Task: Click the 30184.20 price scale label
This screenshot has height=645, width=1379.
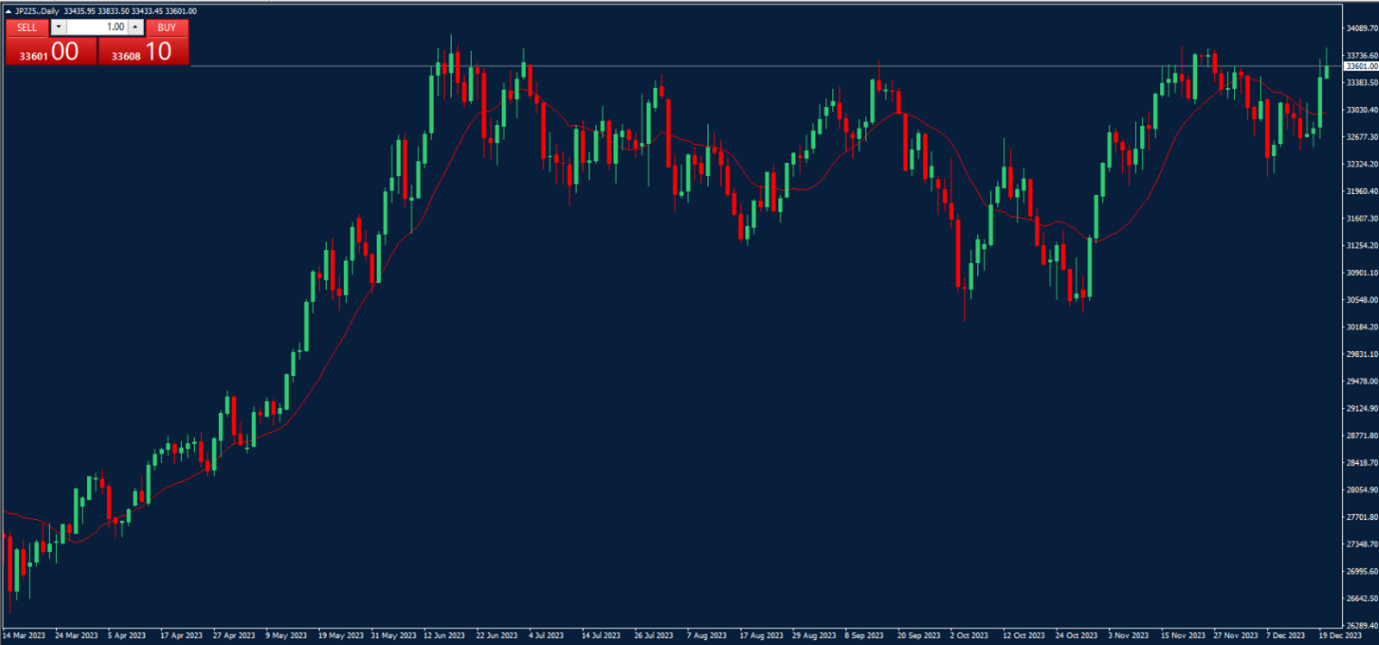Action: tap(1361, 327)
